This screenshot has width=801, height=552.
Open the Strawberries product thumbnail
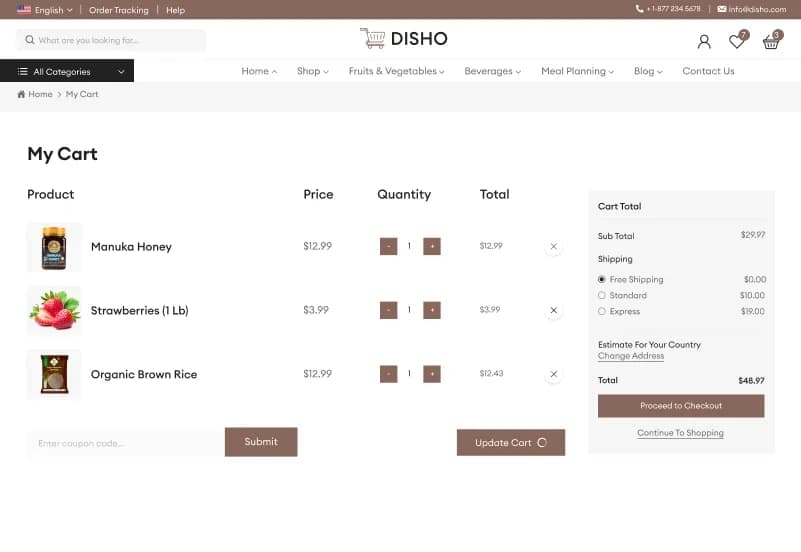(x=54, y=310)
